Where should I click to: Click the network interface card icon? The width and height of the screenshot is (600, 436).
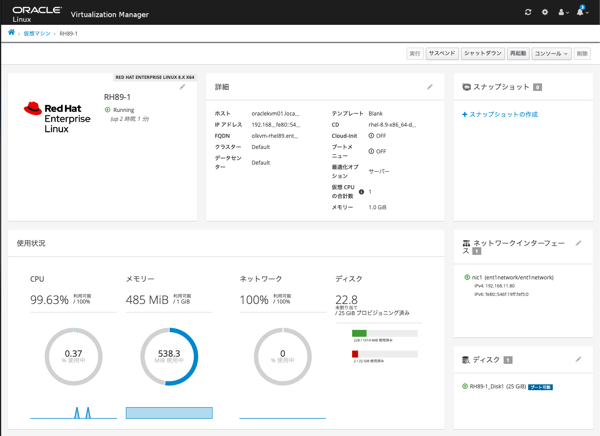pos(466,243)
